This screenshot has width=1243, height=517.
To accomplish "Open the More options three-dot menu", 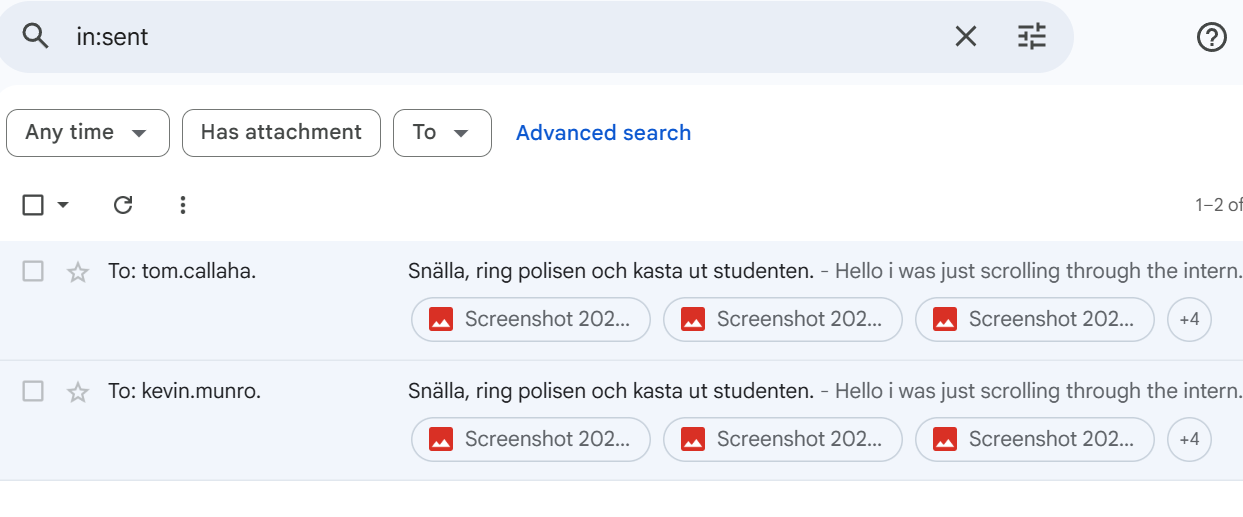I will (182, 205).
